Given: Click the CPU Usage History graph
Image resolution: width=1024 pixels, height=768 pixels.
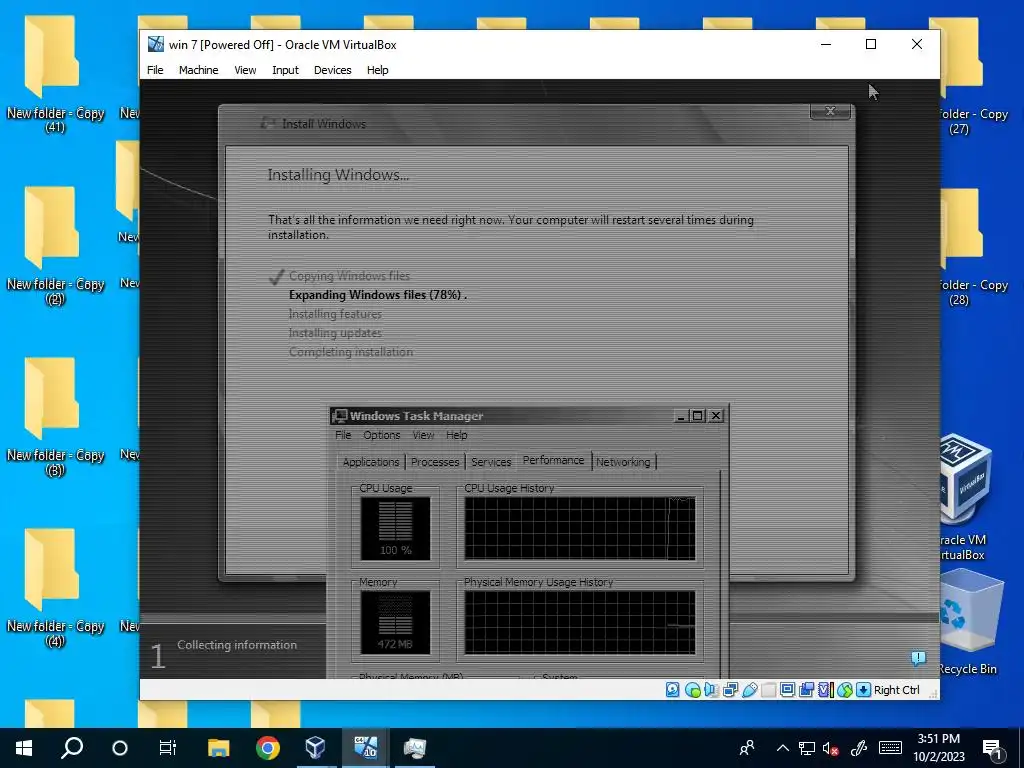Looking at the screenshot, I should point(580,528).
